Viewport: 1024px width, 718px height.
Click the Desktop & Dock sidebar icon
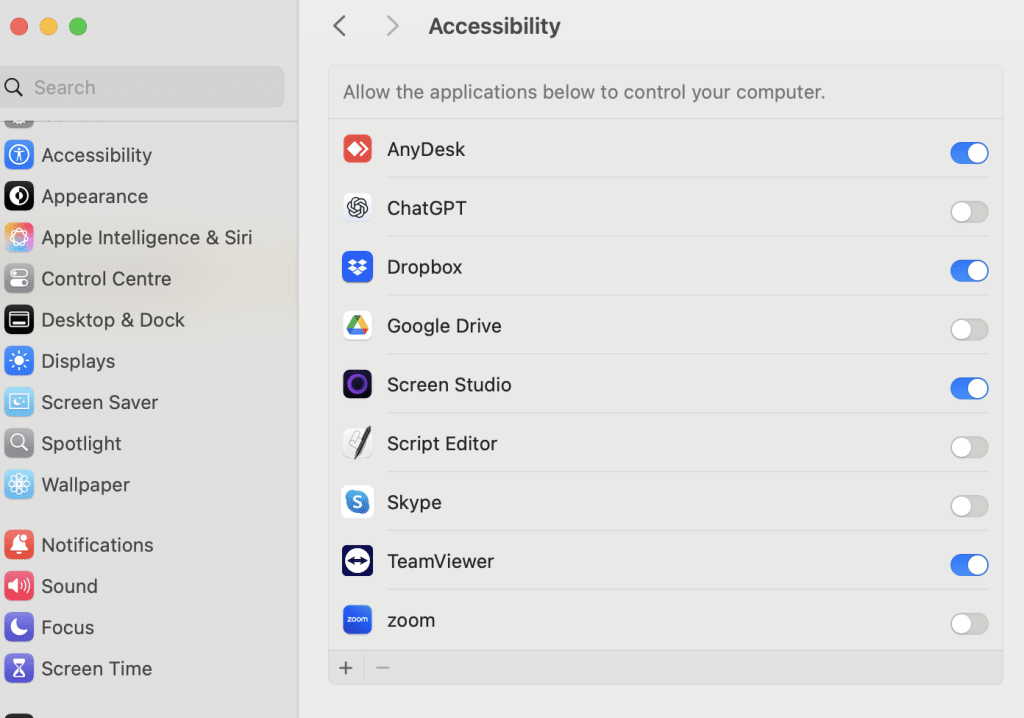coord(19,319)
